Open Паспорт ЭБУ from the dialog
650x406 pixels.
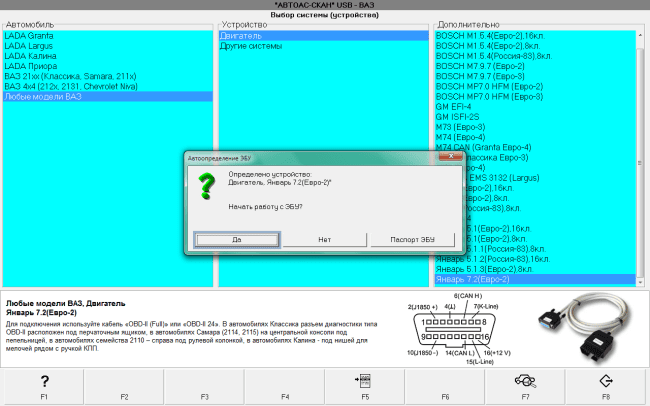413,240
